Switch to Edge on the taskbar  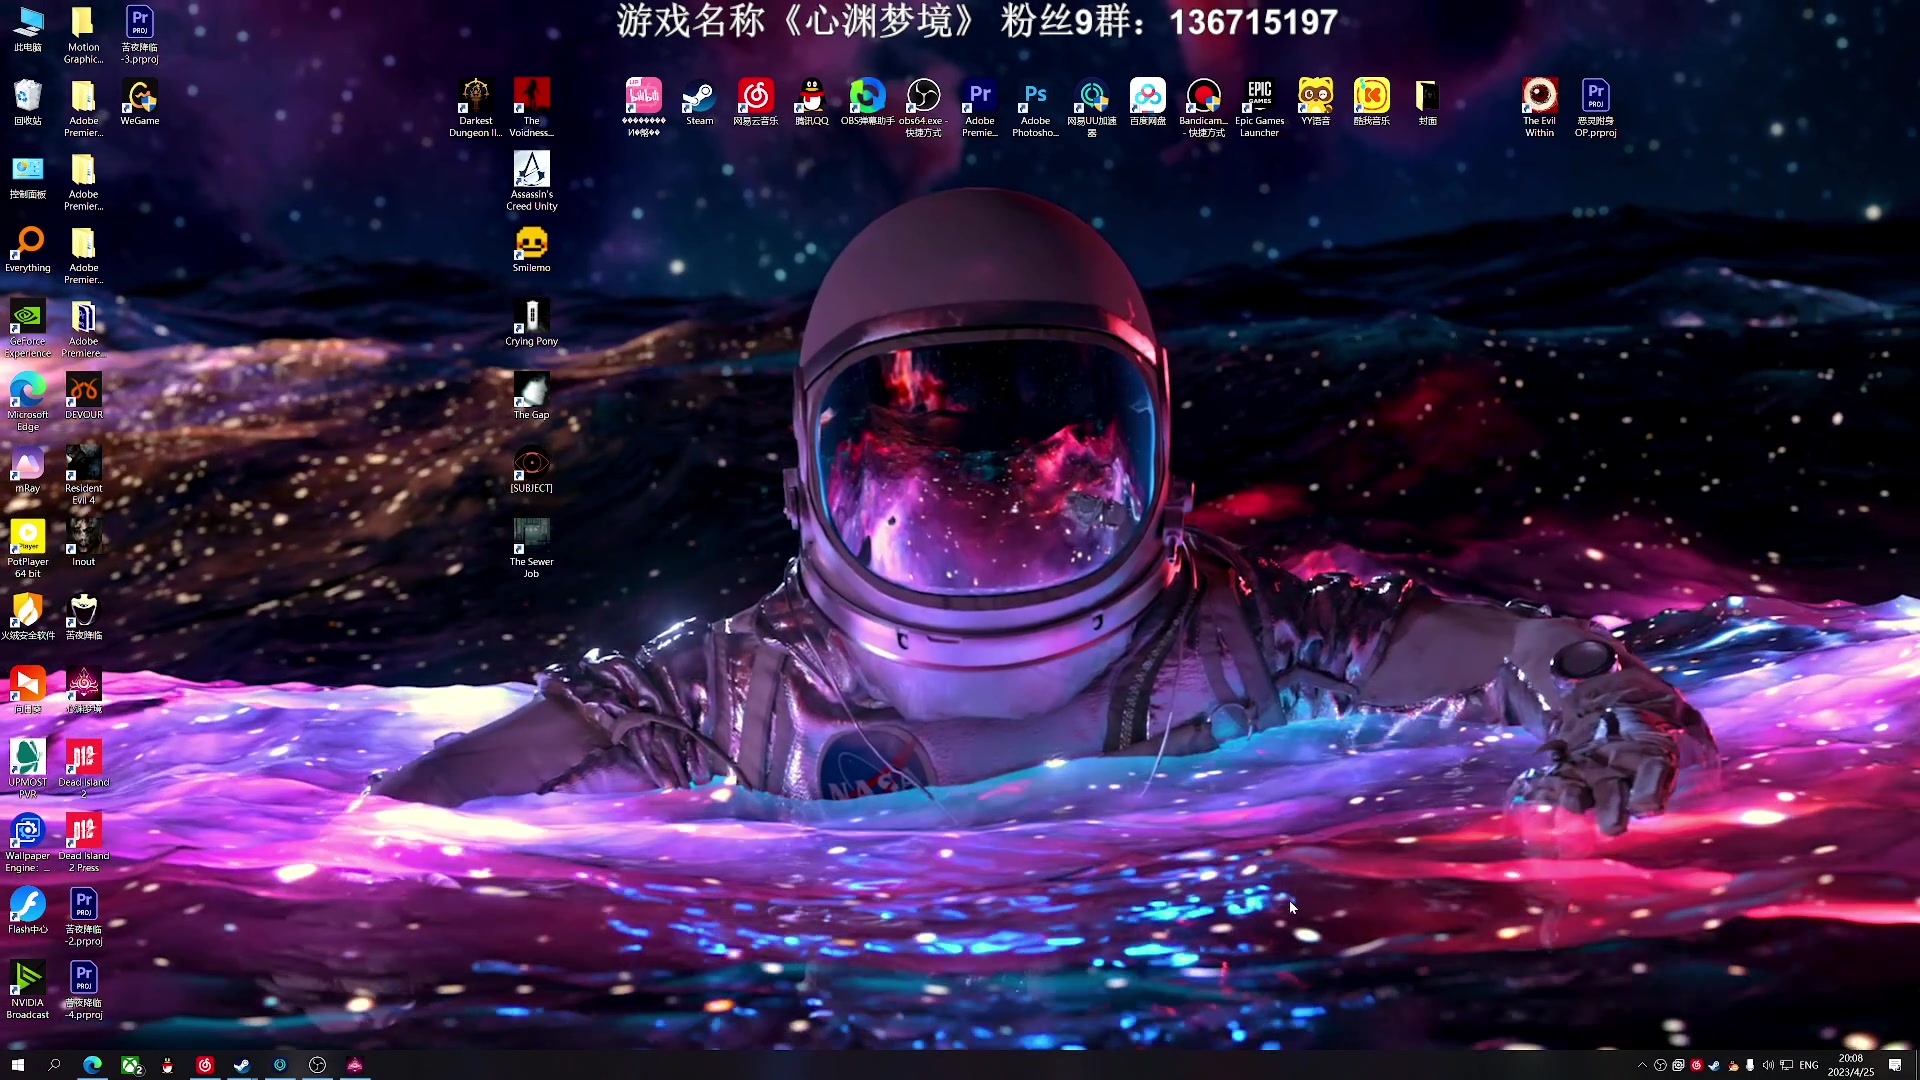point(92,1065)
